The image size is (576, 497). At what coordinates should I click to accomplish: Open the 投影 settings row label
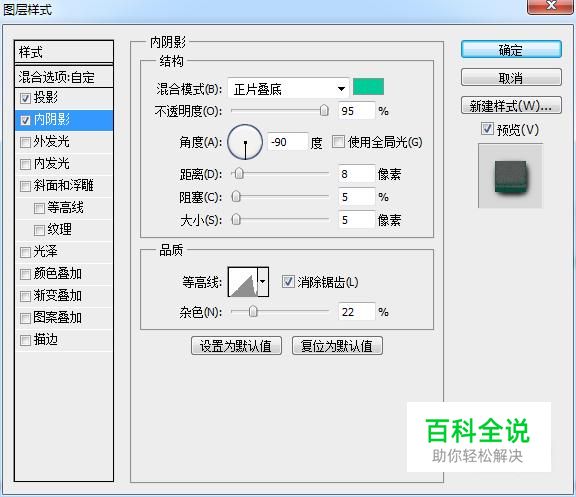(46, 97)
